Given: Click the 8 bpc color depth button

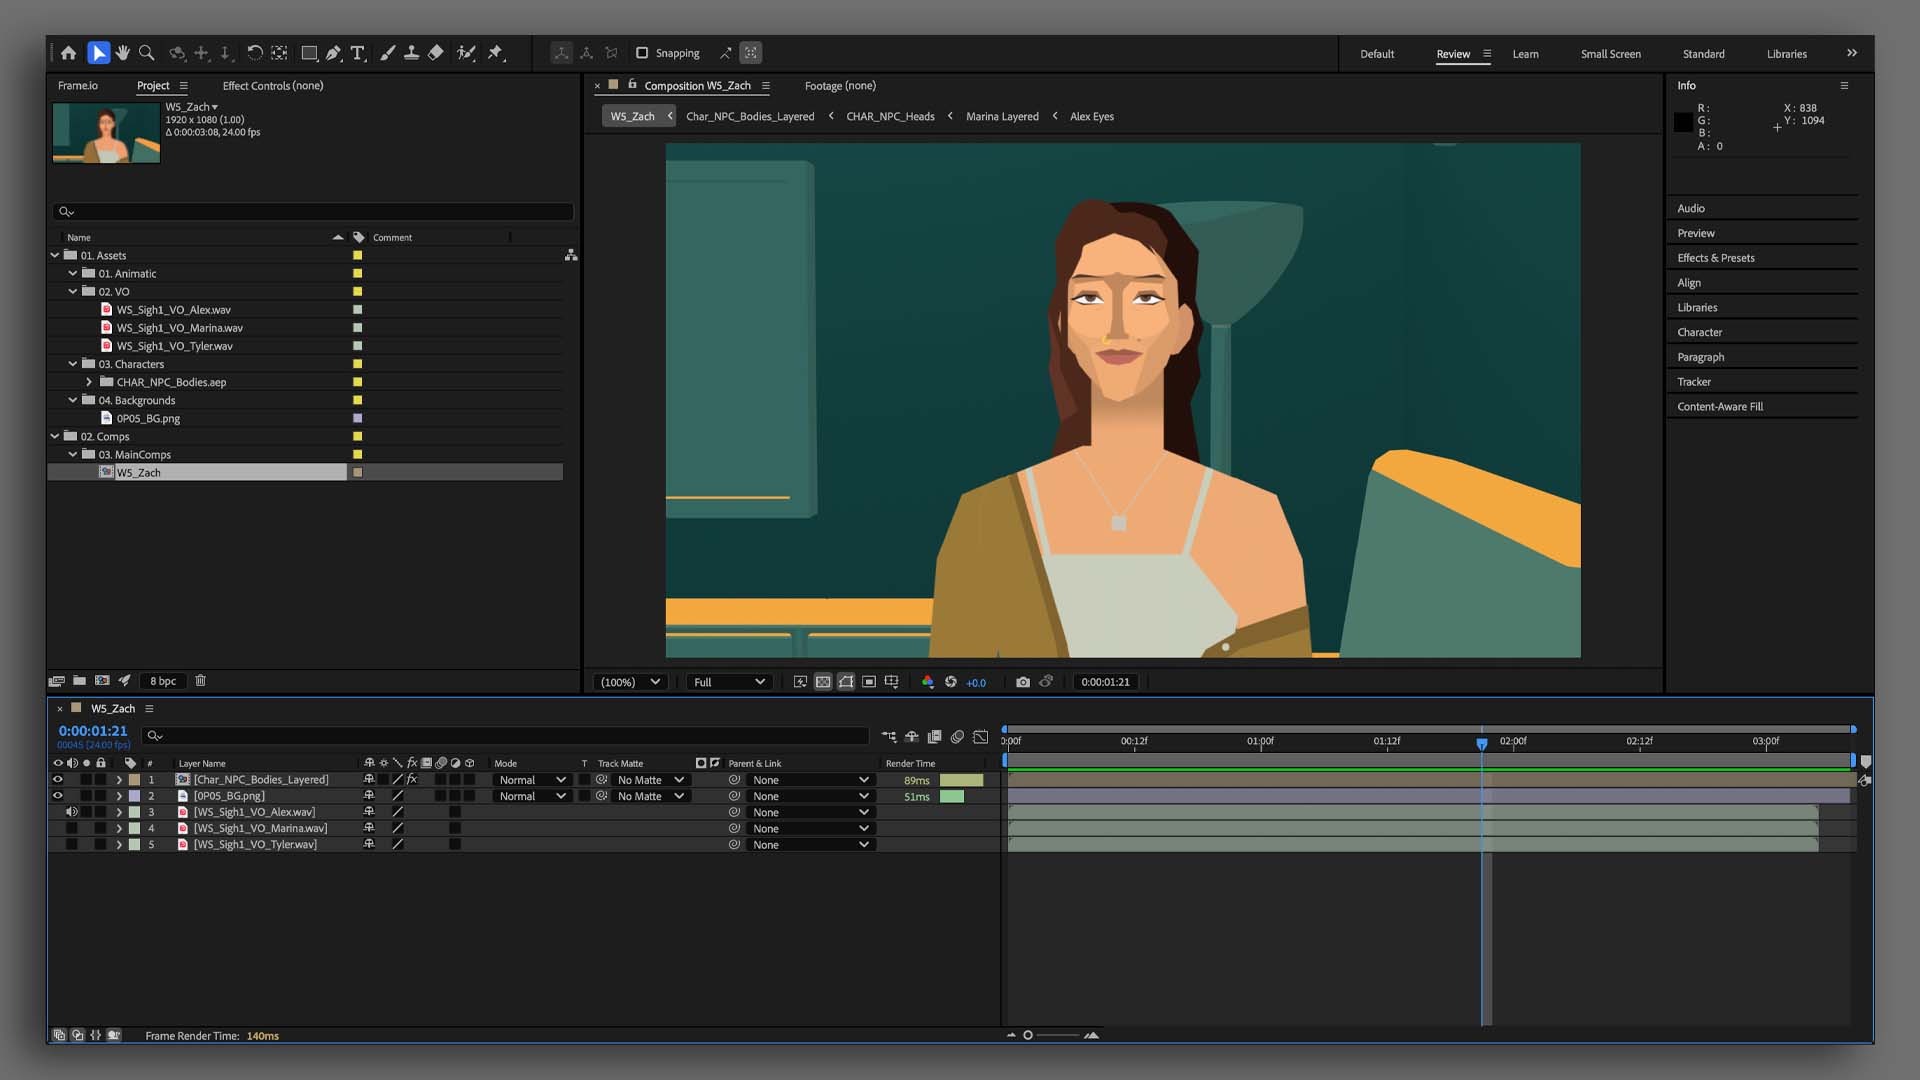Looking at the screenshot, I should (163, 681).
